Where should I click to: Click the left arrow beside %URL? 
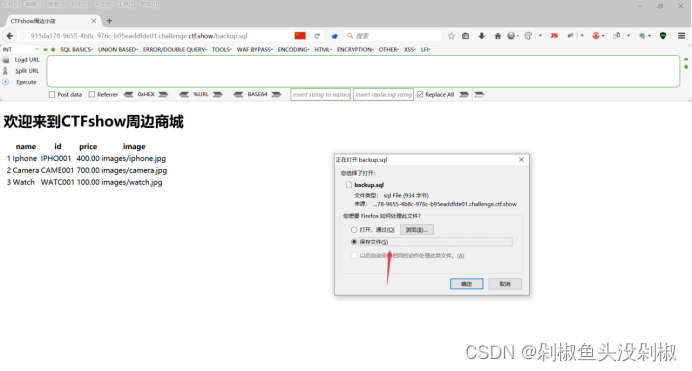pyautogui.click(x=184, y=94)
